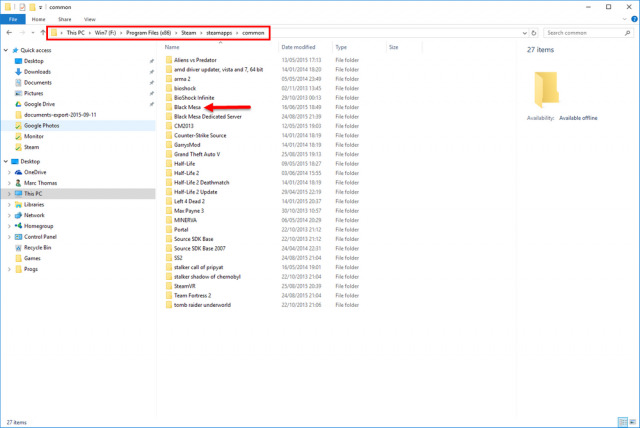Open the Home ribbon tab

[38, 19]
